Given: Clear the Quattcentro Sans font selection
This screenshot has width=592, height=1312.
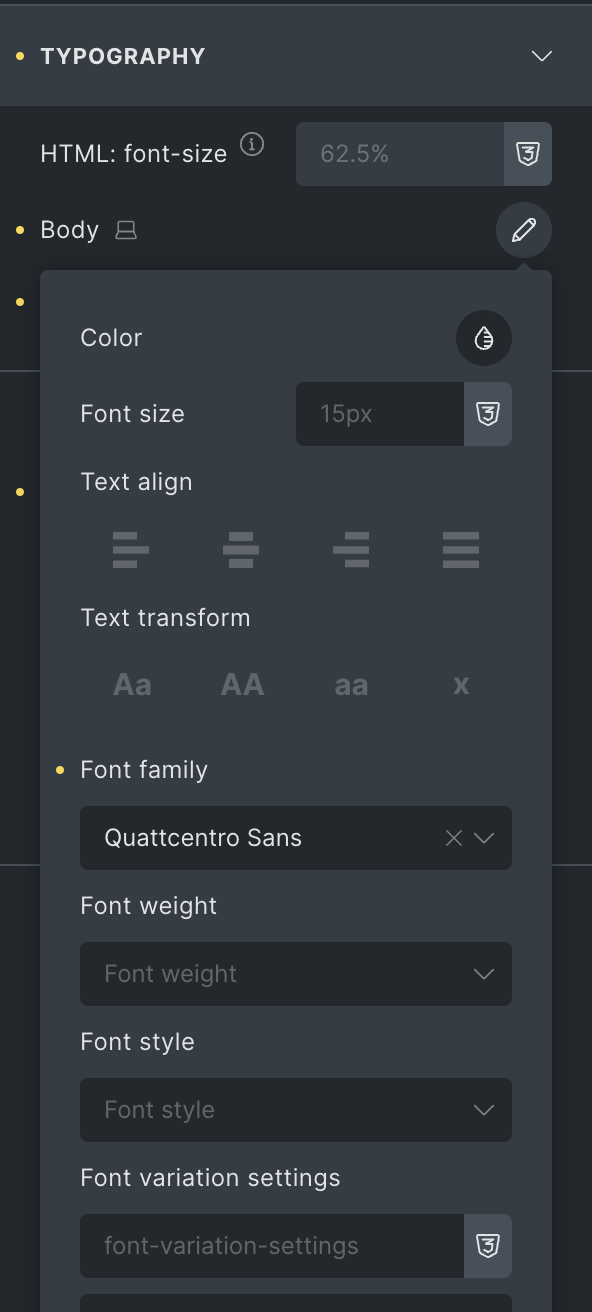Looking at the screenshot, I should pos(454,838).
